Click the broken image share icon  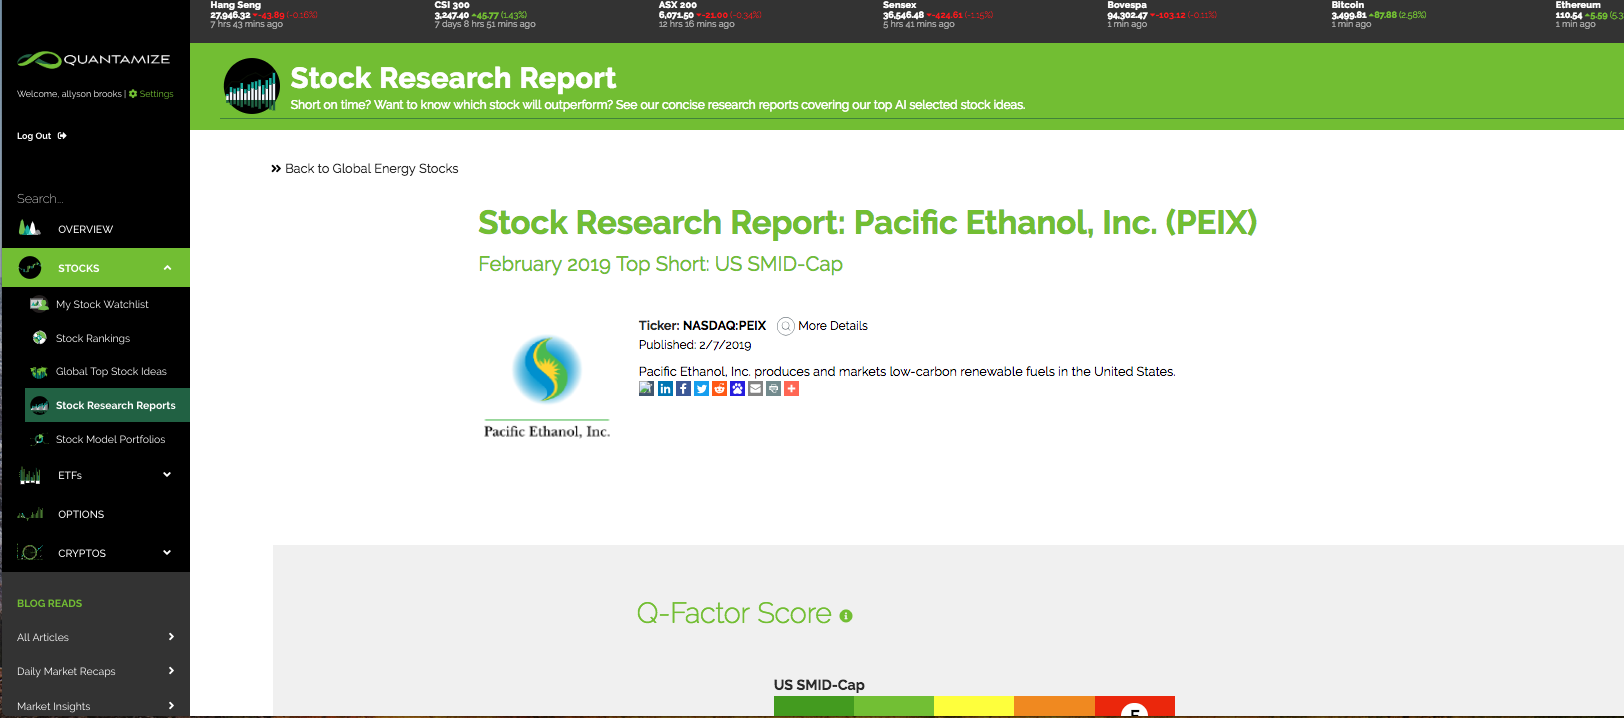tap(646, 388)
